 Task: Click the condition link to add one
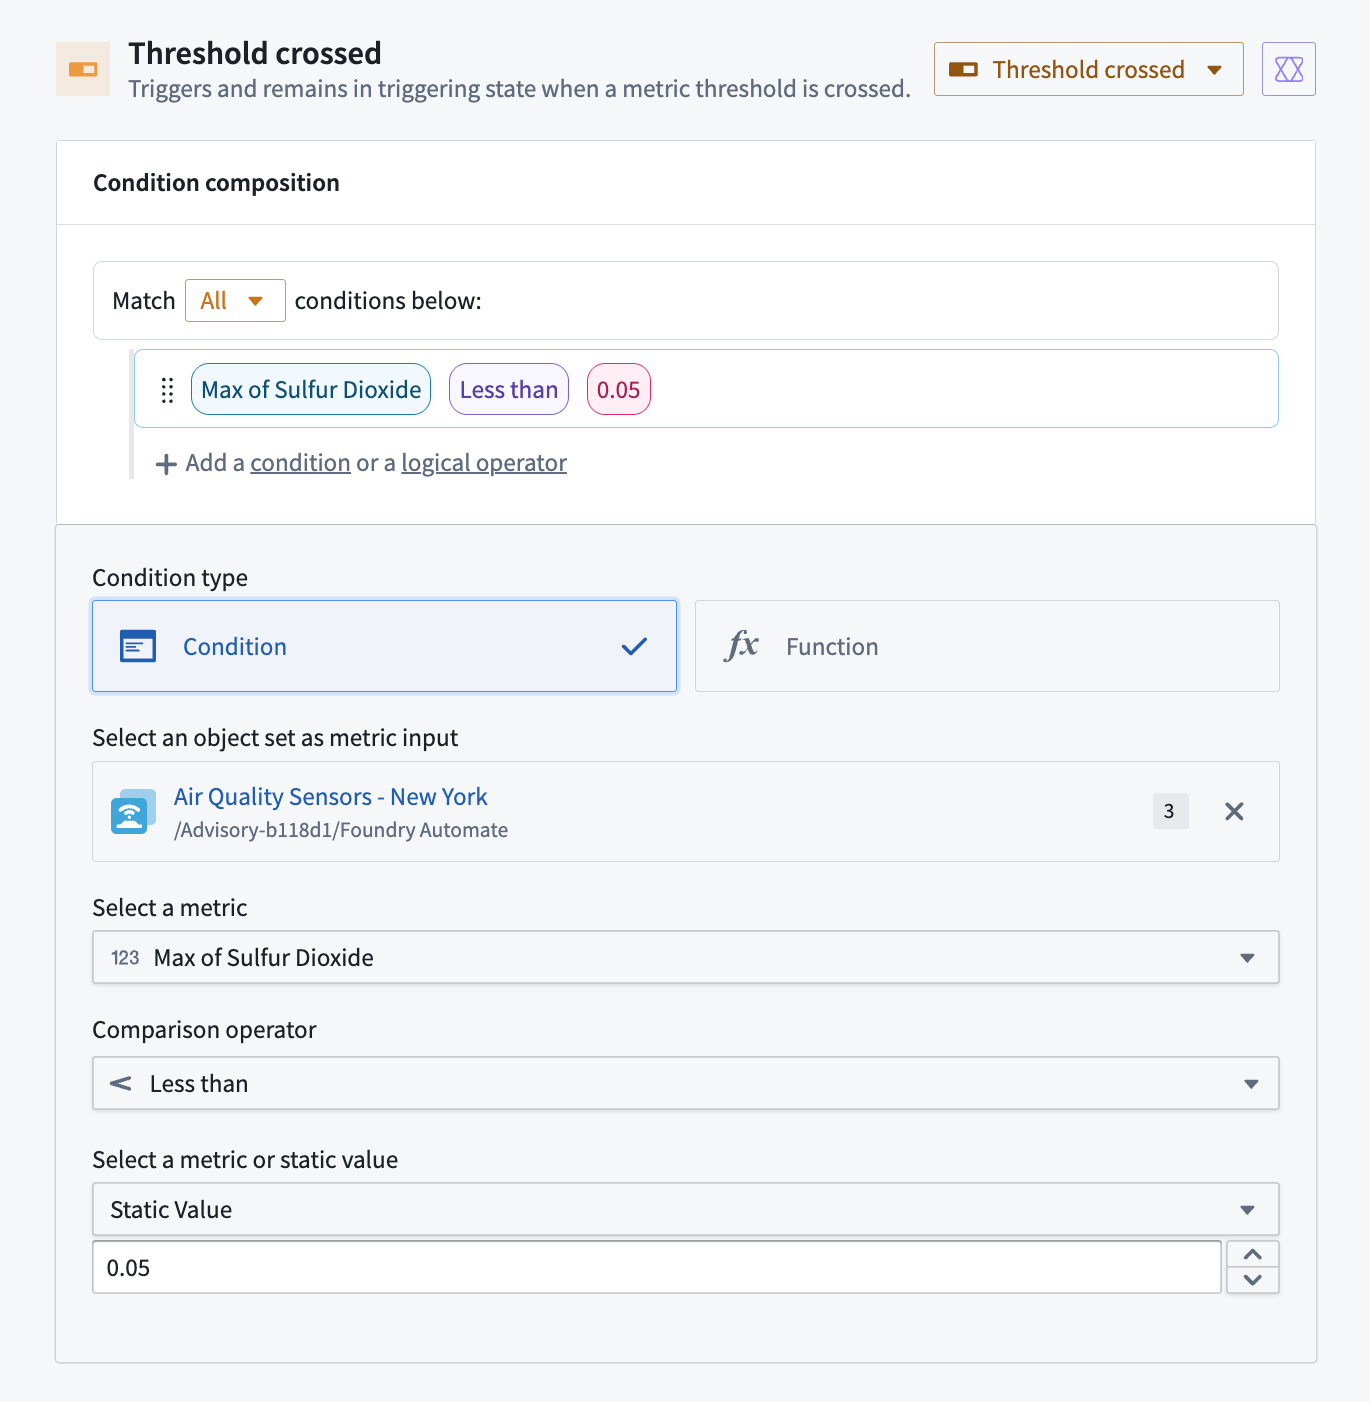click(300, 463)
